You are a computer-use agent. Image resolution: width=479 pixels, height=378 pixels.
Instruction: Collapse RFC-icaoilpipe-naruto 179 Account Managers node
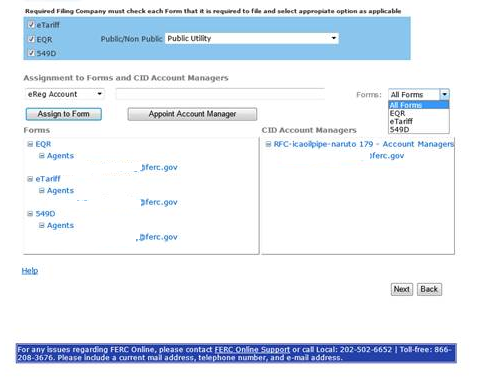(268, 144)
